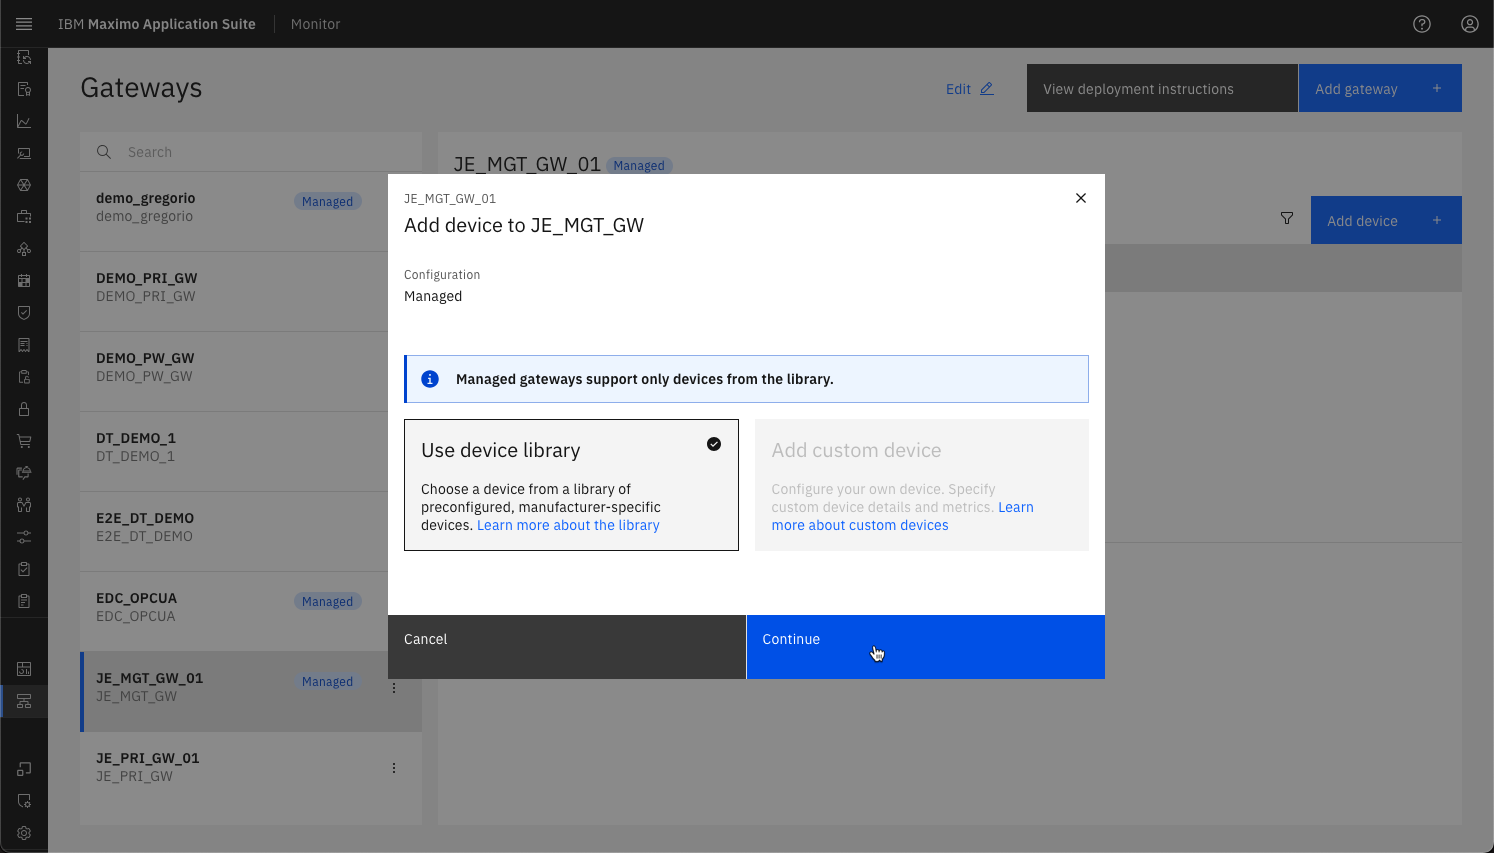Screen dimensions: 1494x853
Task: Open the hamburger navigation menu
Action: (x=24, y=24)
